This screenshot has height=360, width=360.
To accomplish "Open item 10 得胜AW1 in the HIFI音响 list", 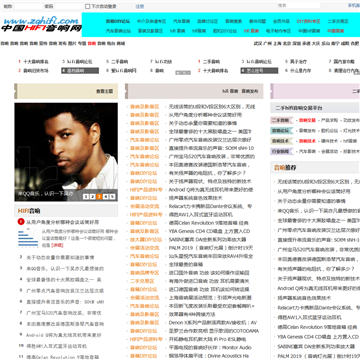I will 57,346.
